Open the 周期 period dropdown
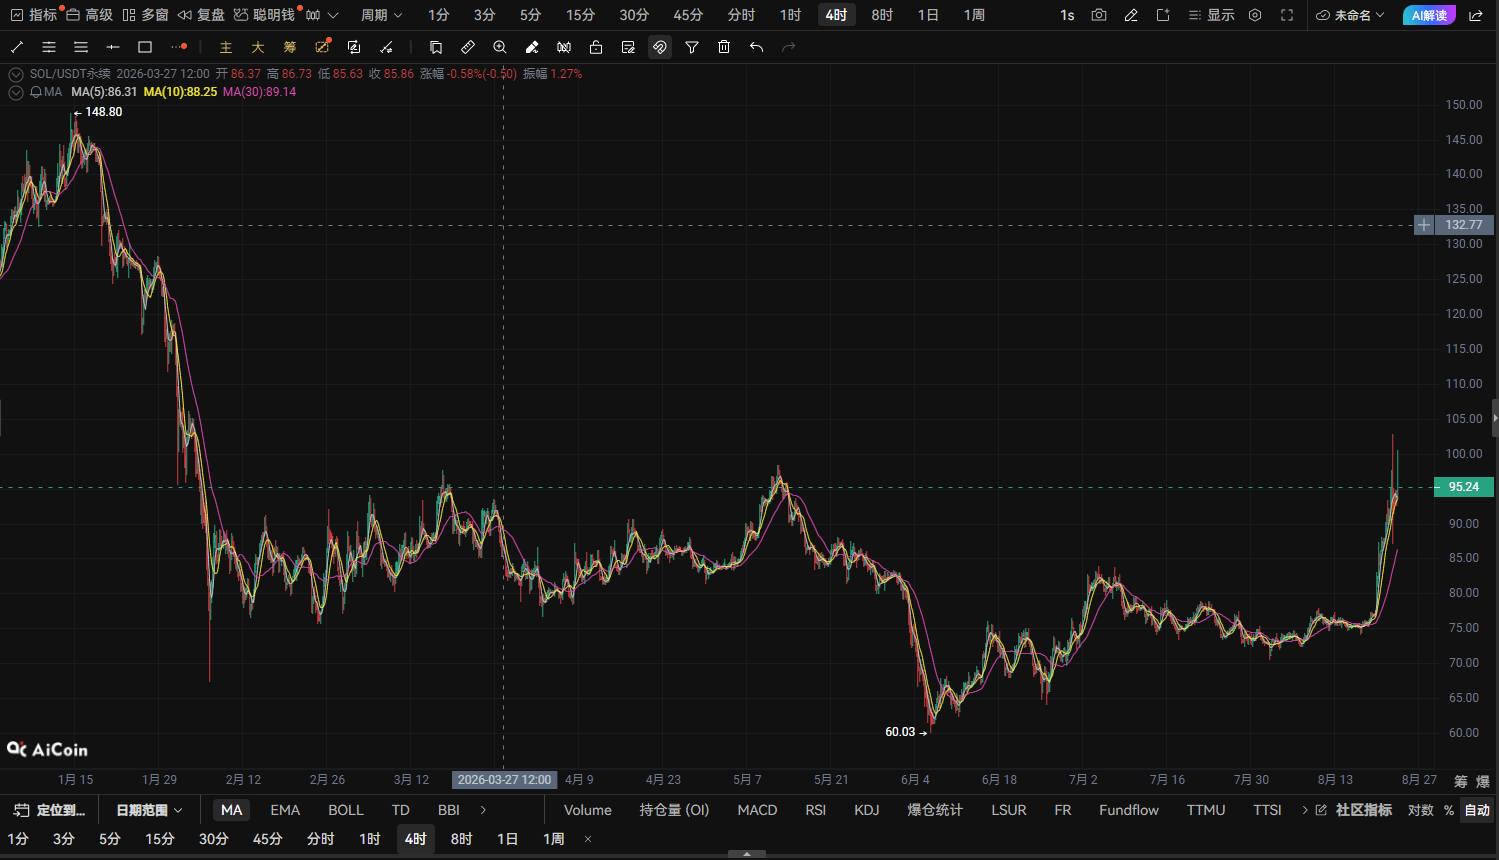 pyautogui.click(x=382, y=15)
